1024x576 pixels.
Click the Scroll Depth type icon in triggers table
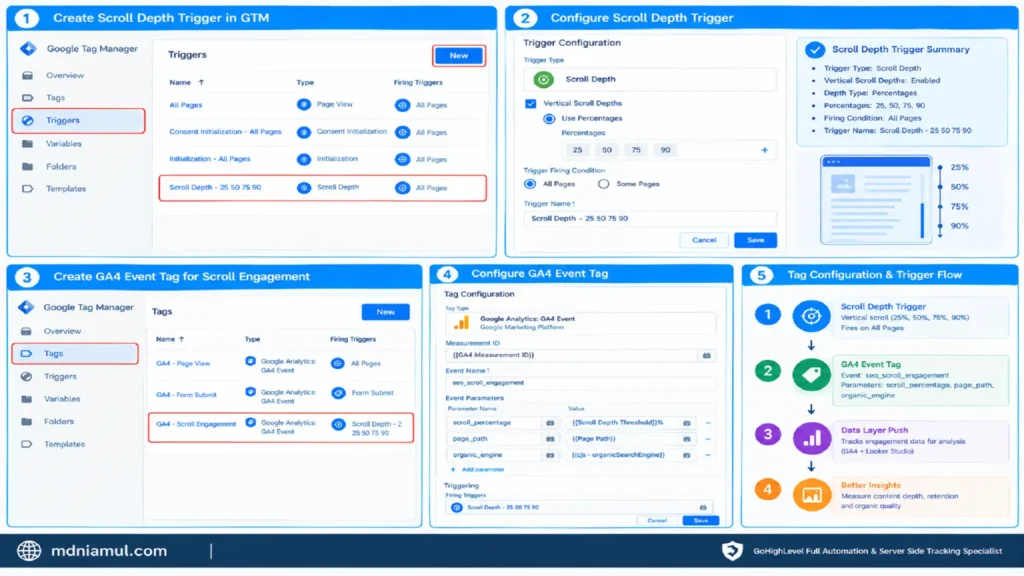click(304, 187)
